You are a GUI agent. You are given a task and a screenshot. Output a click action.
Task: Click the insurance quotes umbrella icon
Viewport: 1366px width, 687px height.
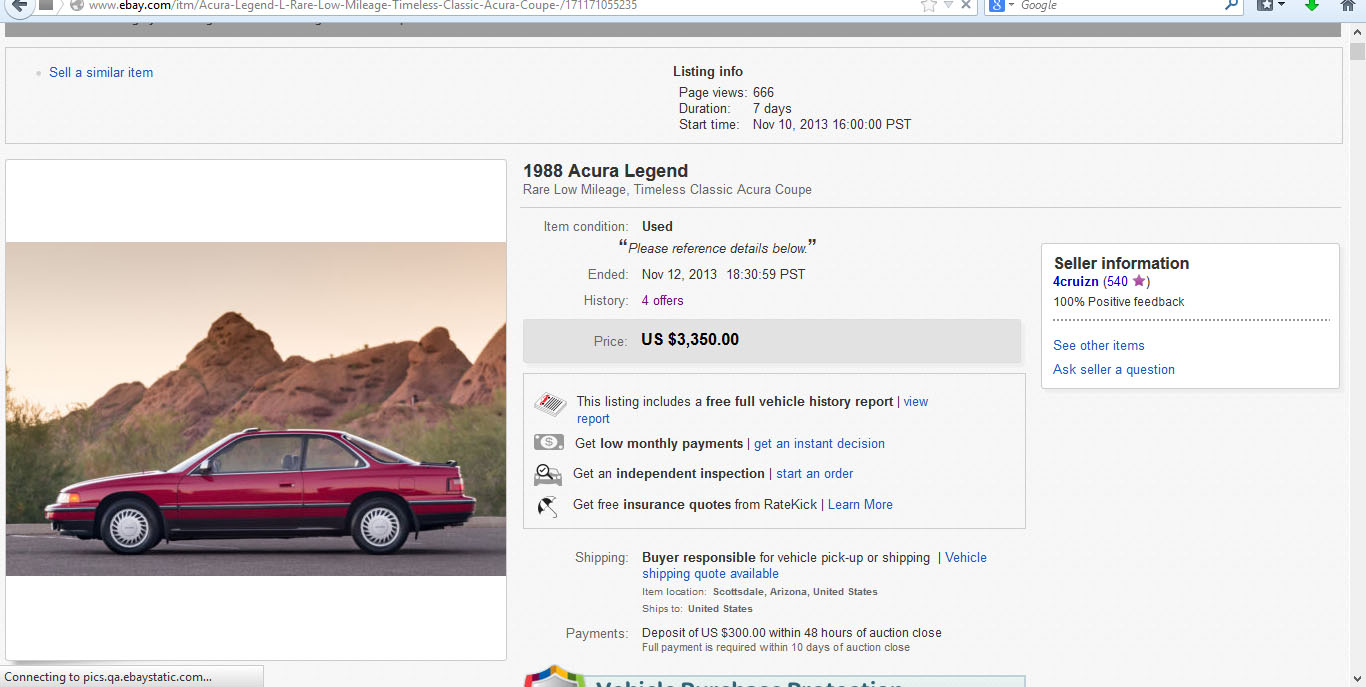pyautogui.click(x=547, y=506)
